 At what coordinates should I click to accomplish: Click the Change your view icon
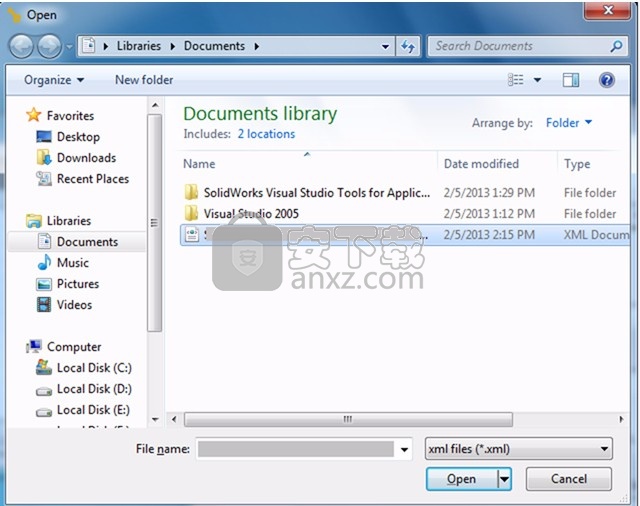point(516,80)
